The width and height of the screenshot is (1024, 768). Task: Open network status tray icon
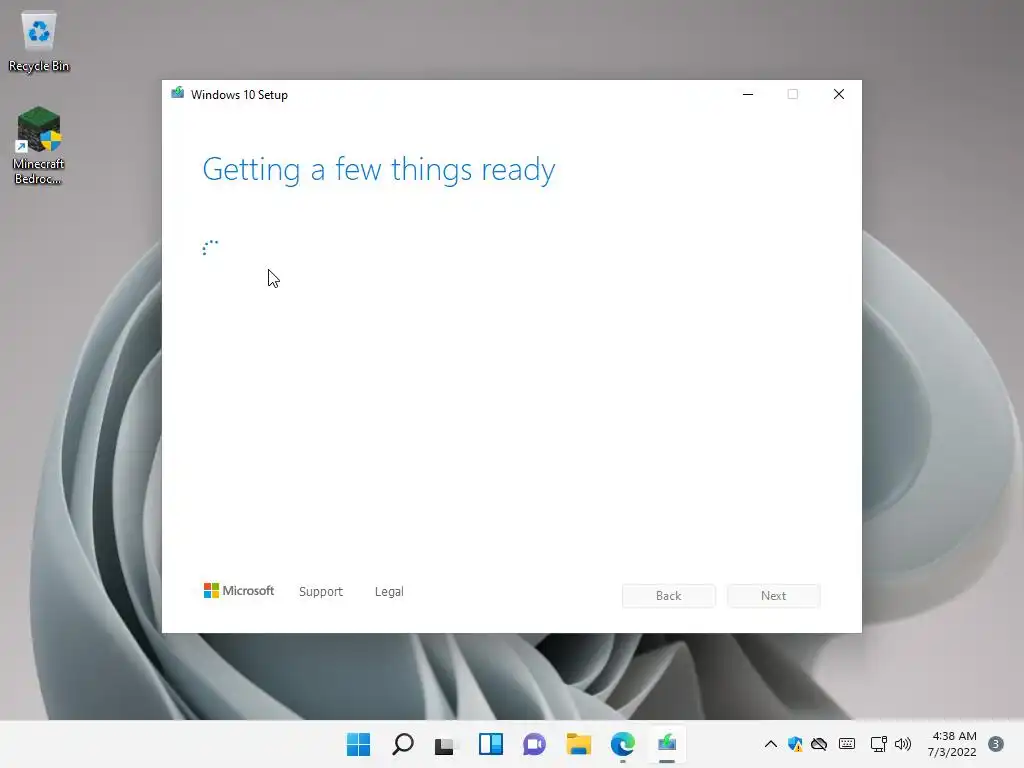pos(878,744)
